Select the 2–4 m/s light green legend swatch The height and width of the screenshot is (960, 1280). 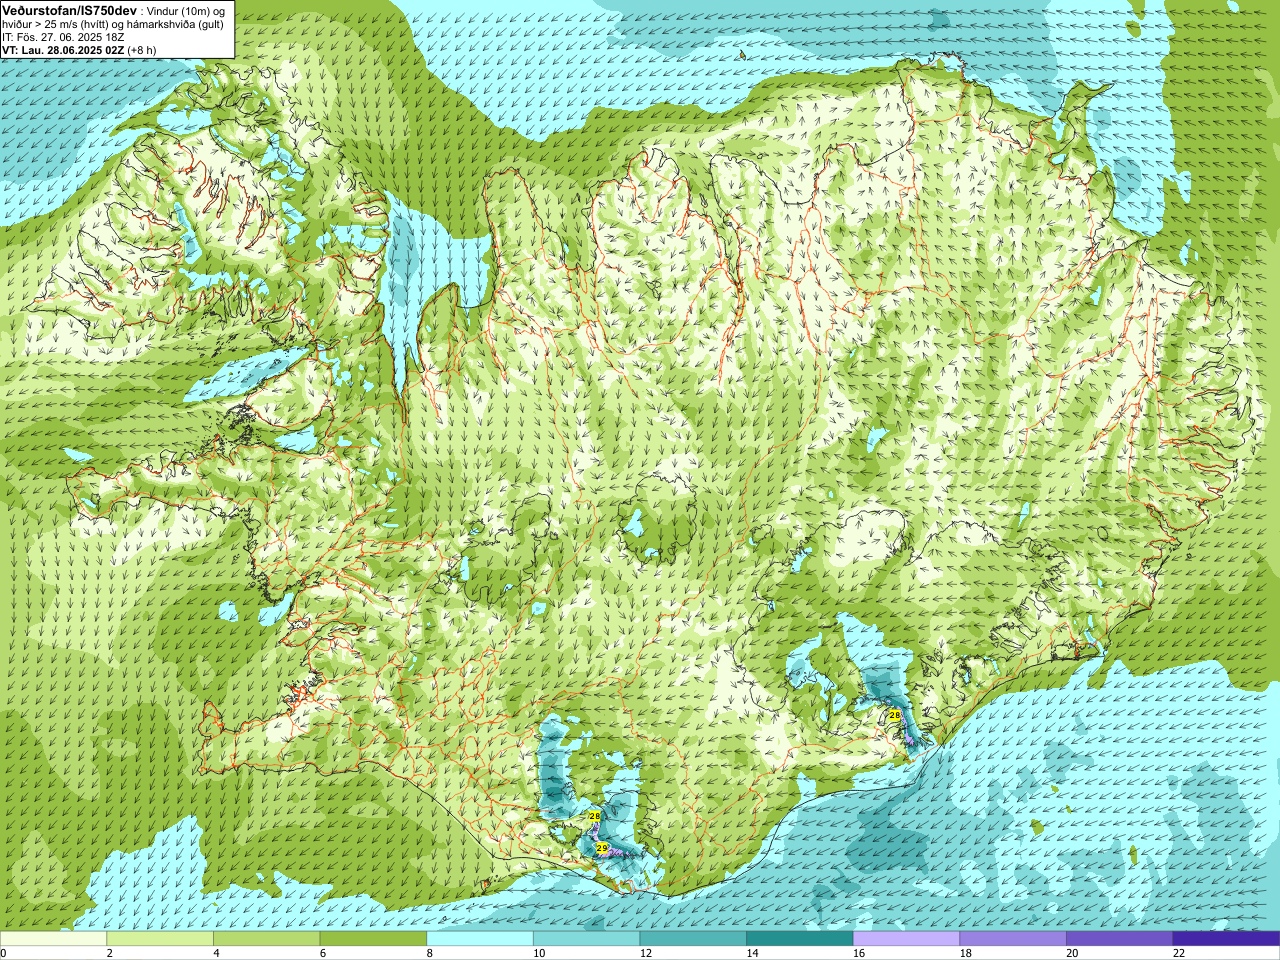(160, 939)
